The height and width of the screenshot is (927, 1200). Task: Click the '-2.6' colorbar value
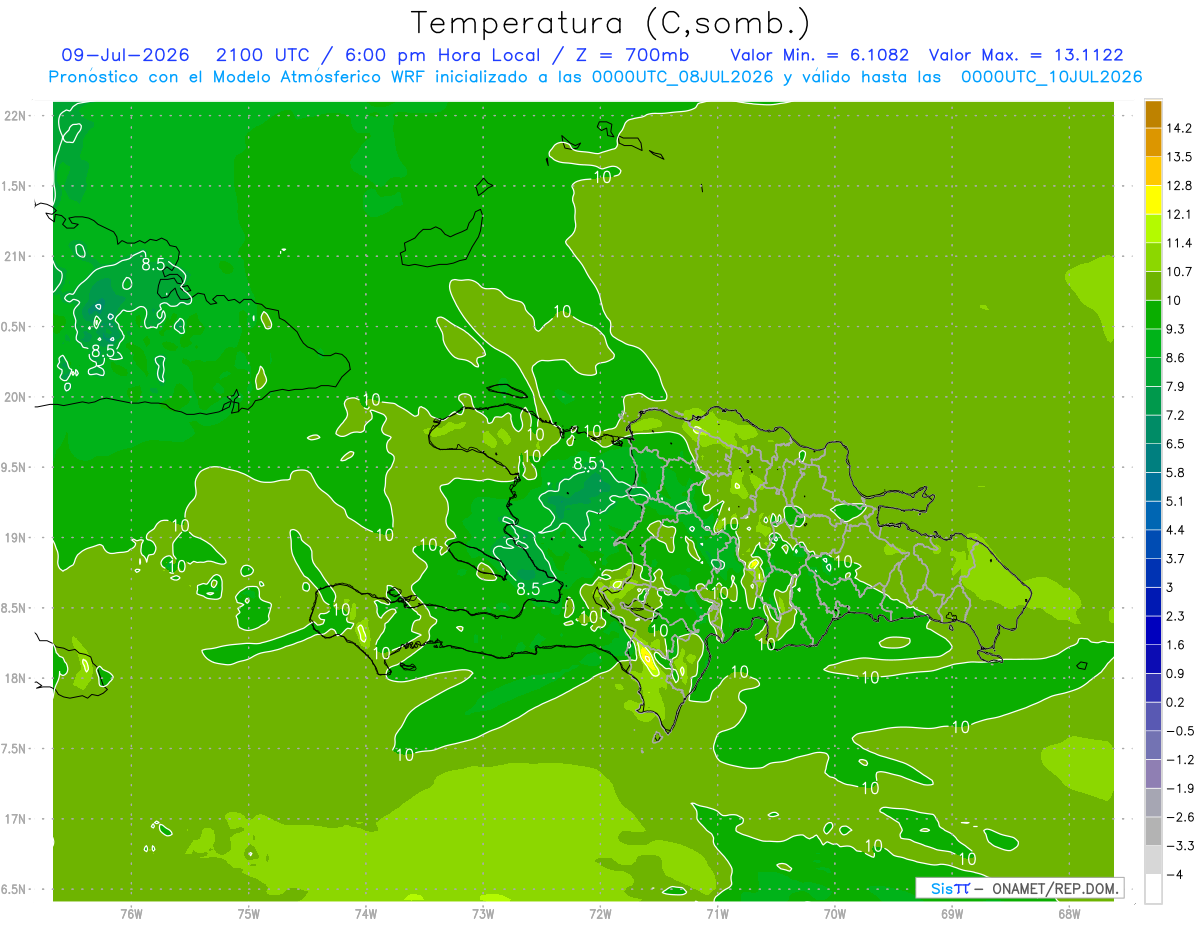[x=1180, y=817]
